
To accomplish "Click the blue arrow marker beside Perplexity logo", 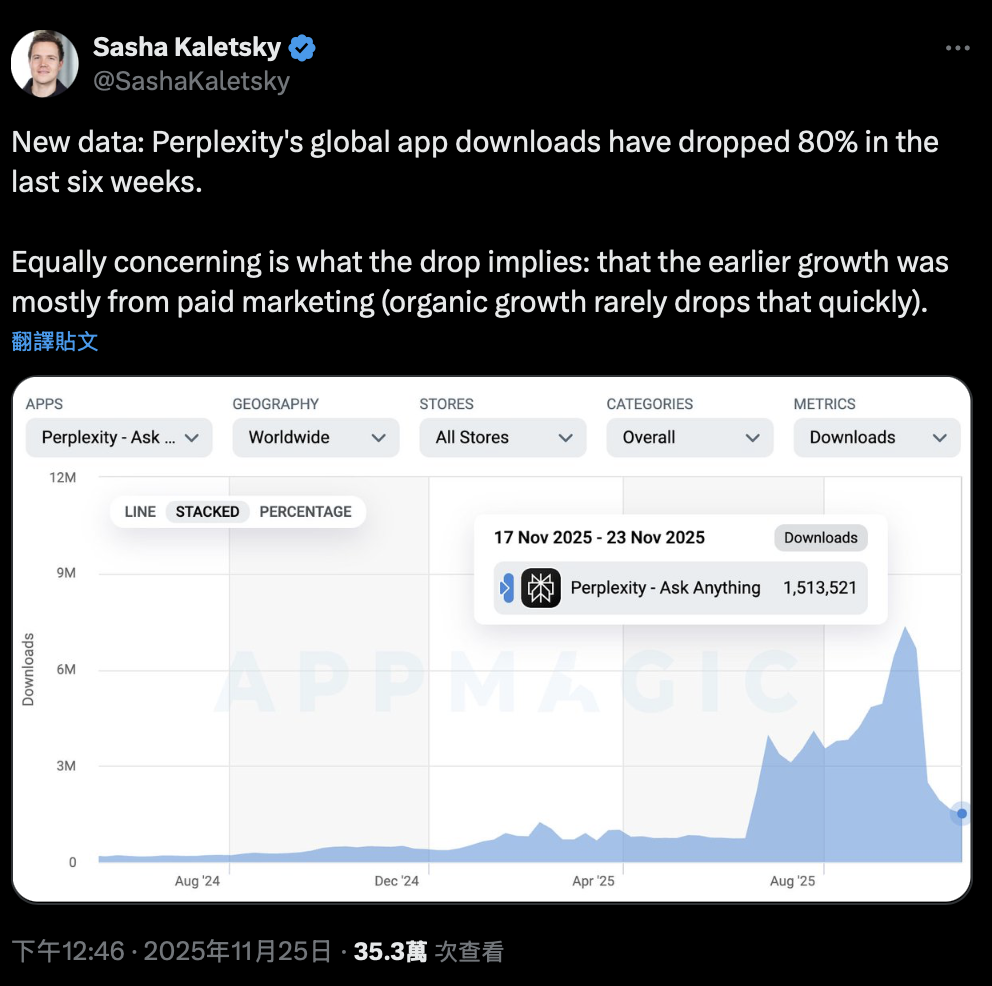I will (x=506, y=588).
